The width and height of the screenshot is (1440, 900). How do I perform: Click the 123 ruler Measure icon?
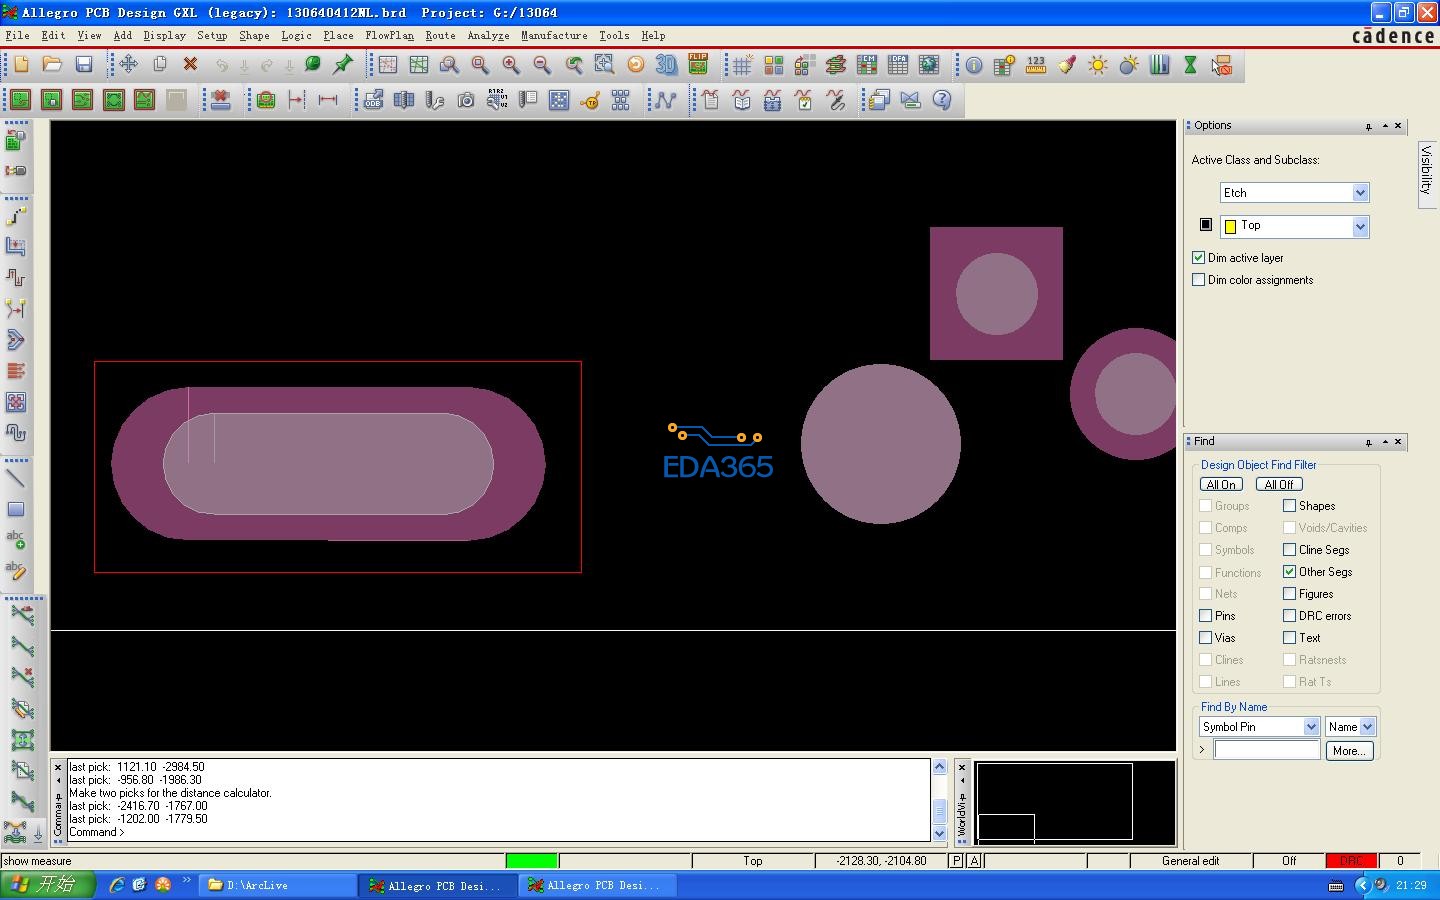(1036, 65)
